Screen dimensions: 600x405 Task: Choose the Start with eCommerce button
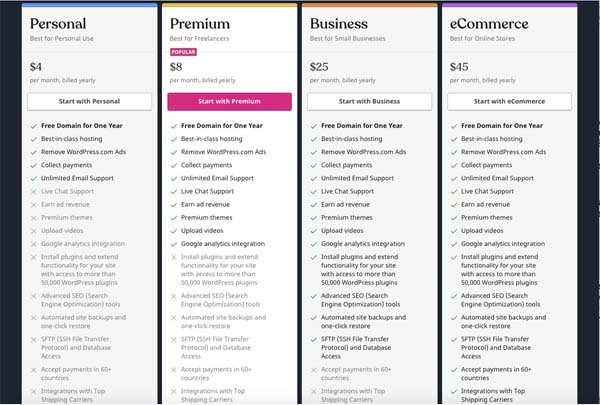click(x=509, y=101)
